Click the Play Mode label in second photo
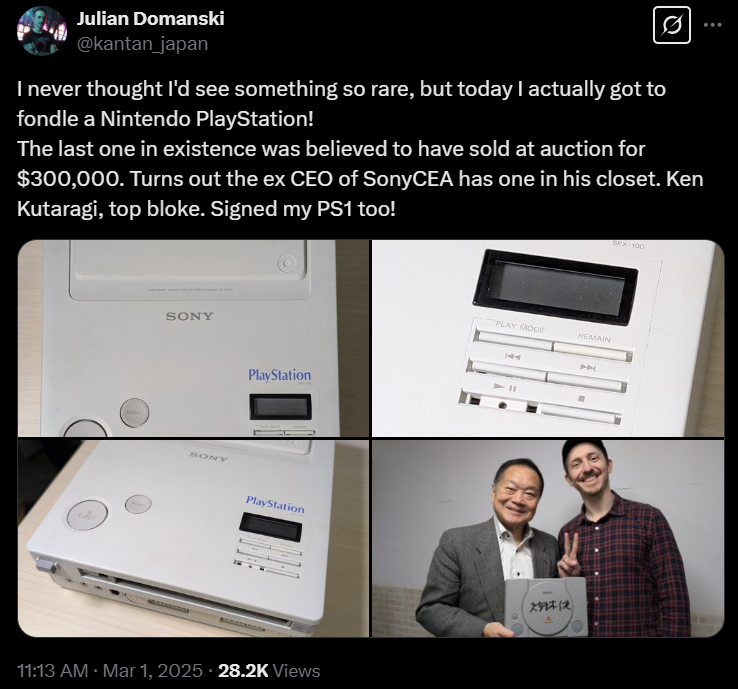This screenshot has height=689, width=738. [520, 327]
